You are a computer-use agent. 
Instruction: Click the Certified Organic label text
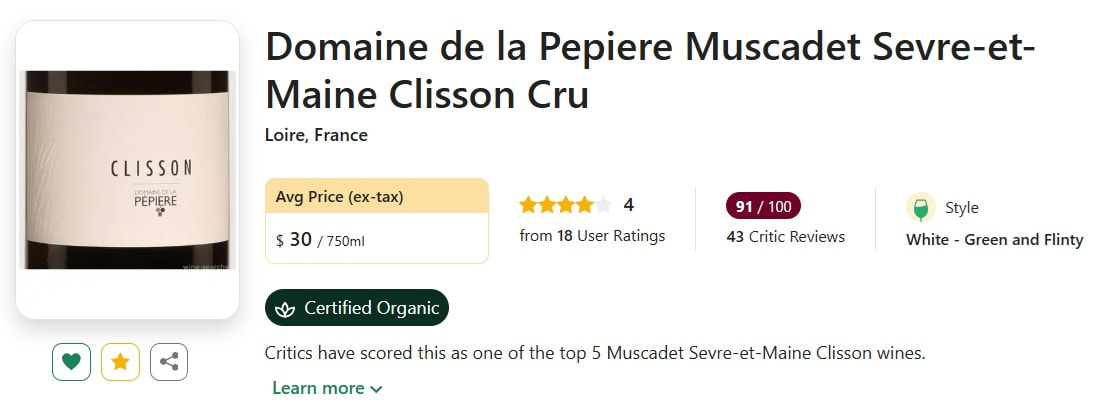pyautogui.click(x=371, y=308)
